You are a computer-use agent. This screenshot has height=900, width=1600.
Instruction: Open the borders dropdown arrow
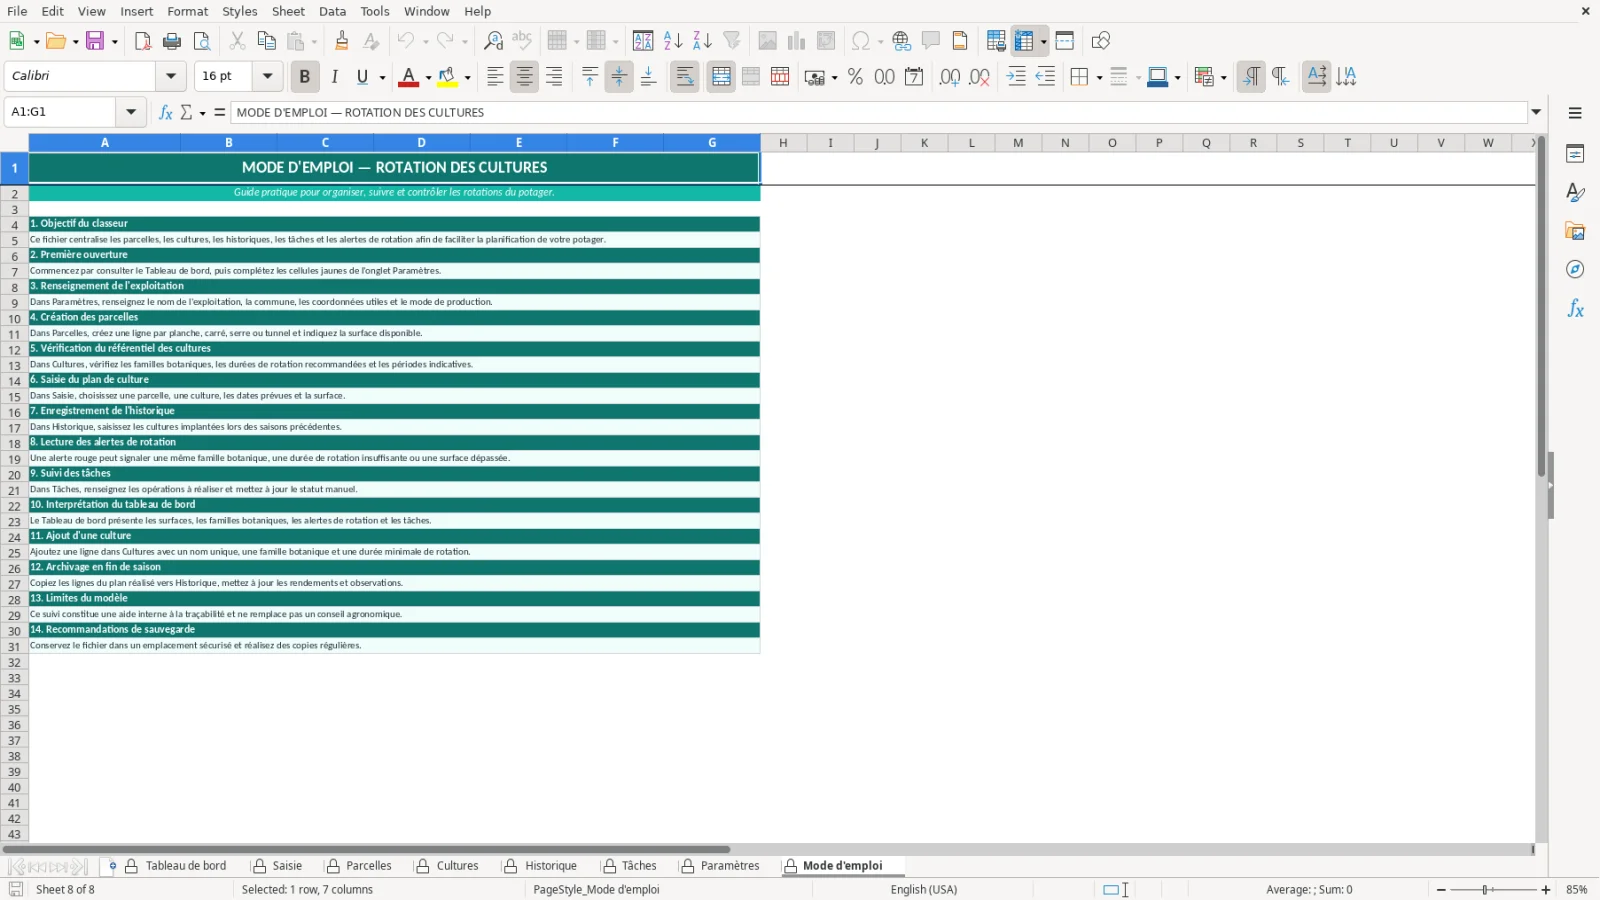tap(1099, 77)
